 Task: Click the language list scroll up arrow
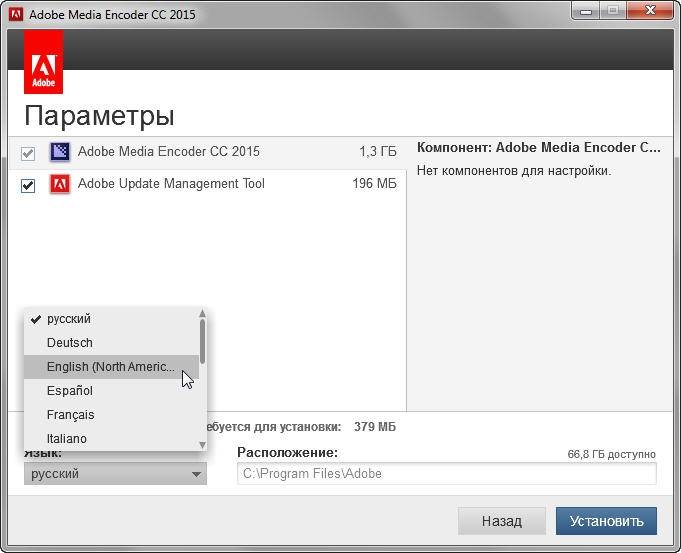tap(202, 313)
